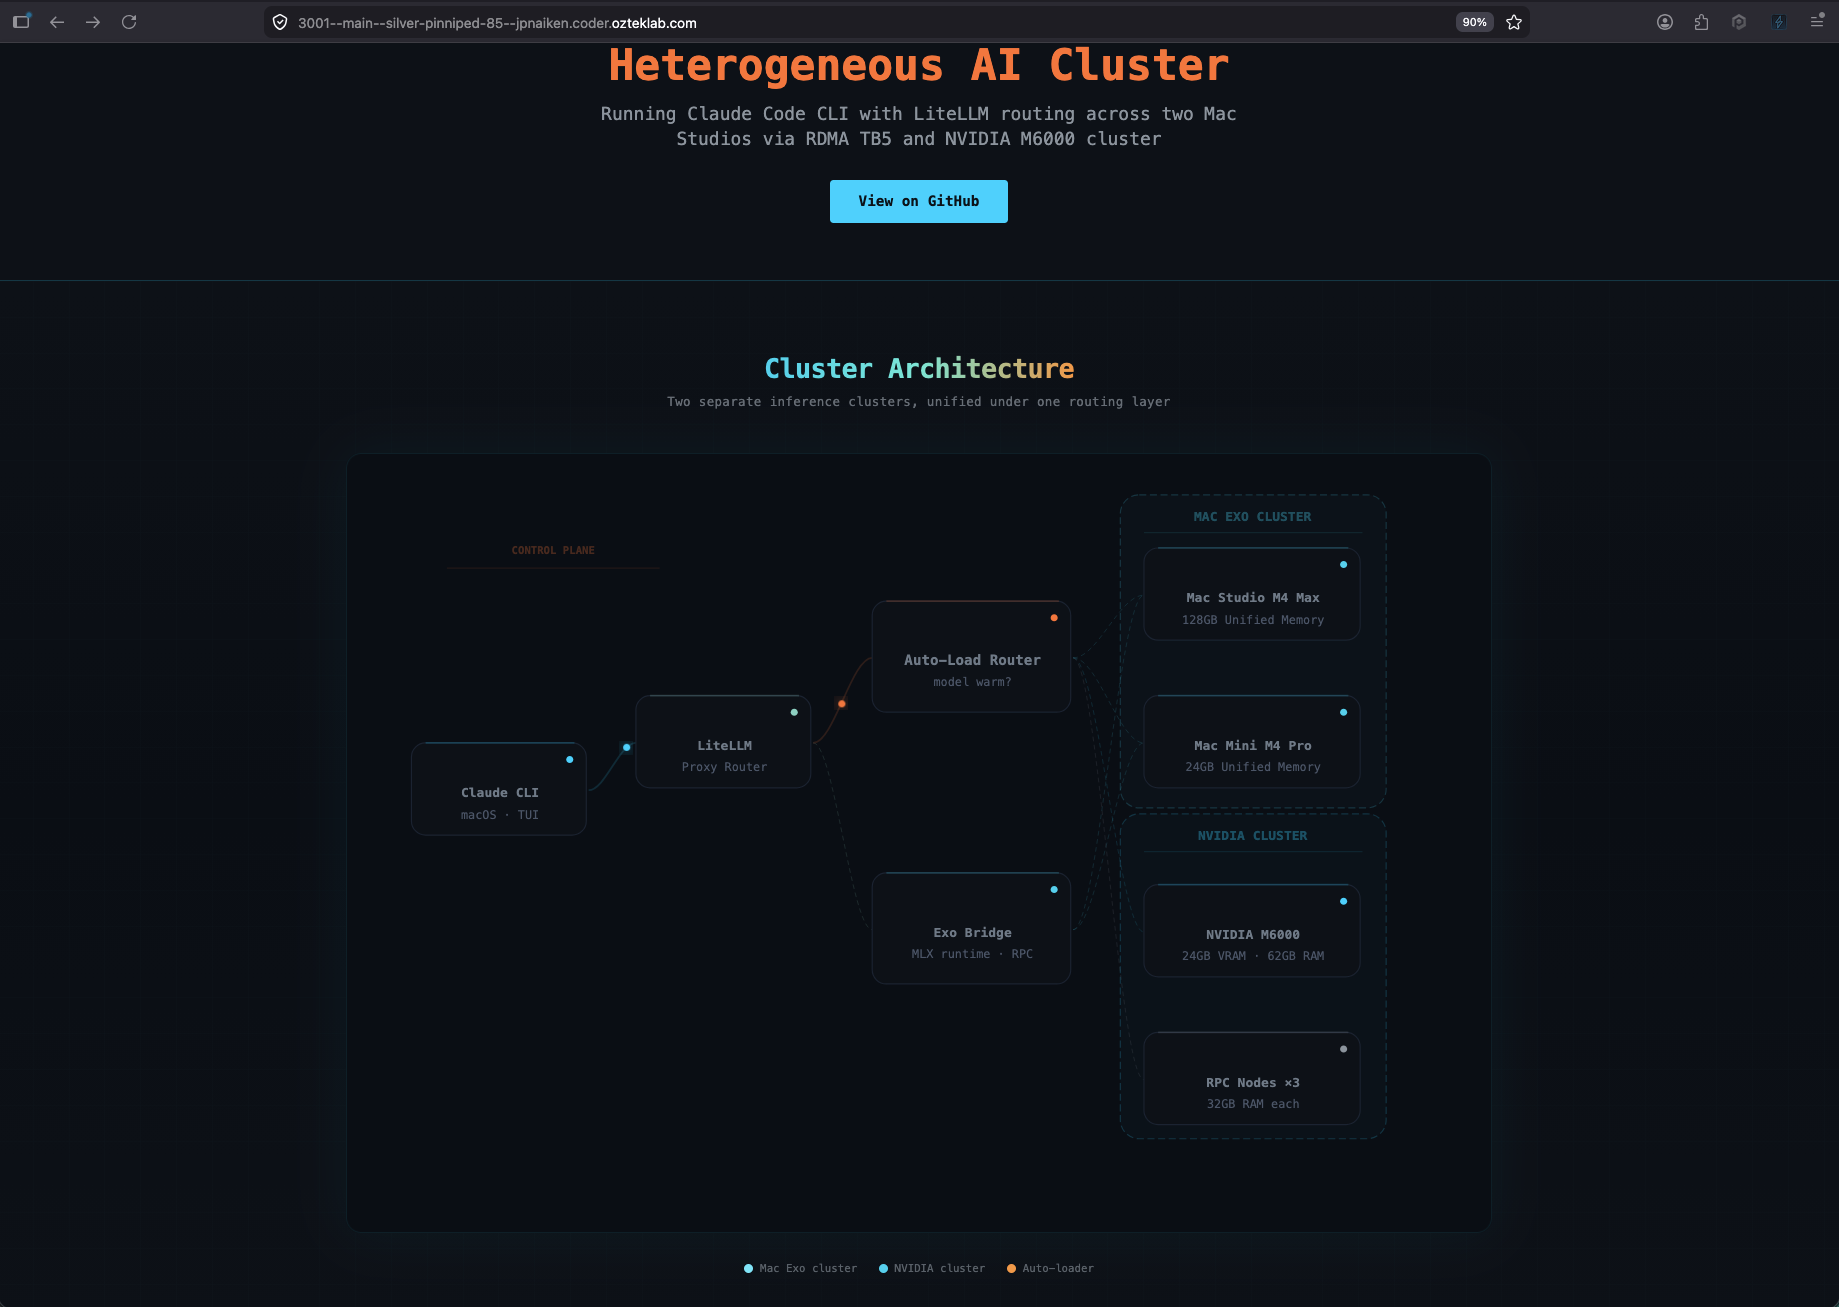Open the account profile icon
1839x1307 pixels.
click(x=1665, y=22)
